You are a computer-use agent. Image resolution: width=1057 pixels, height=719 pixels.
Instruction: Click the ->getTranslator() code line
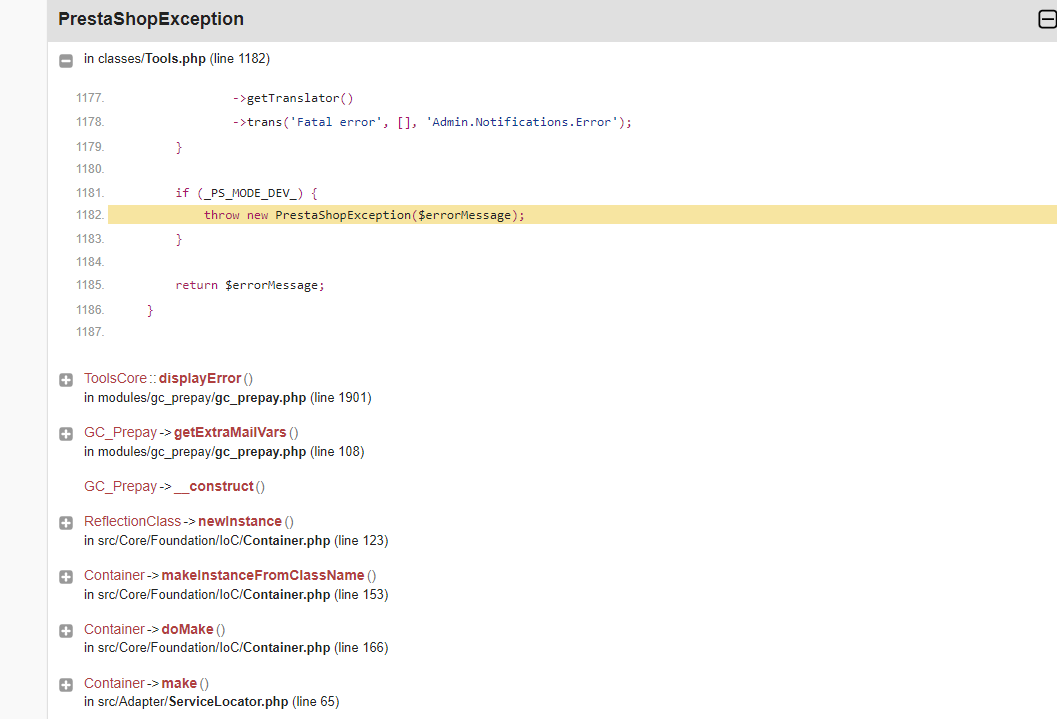293,98
